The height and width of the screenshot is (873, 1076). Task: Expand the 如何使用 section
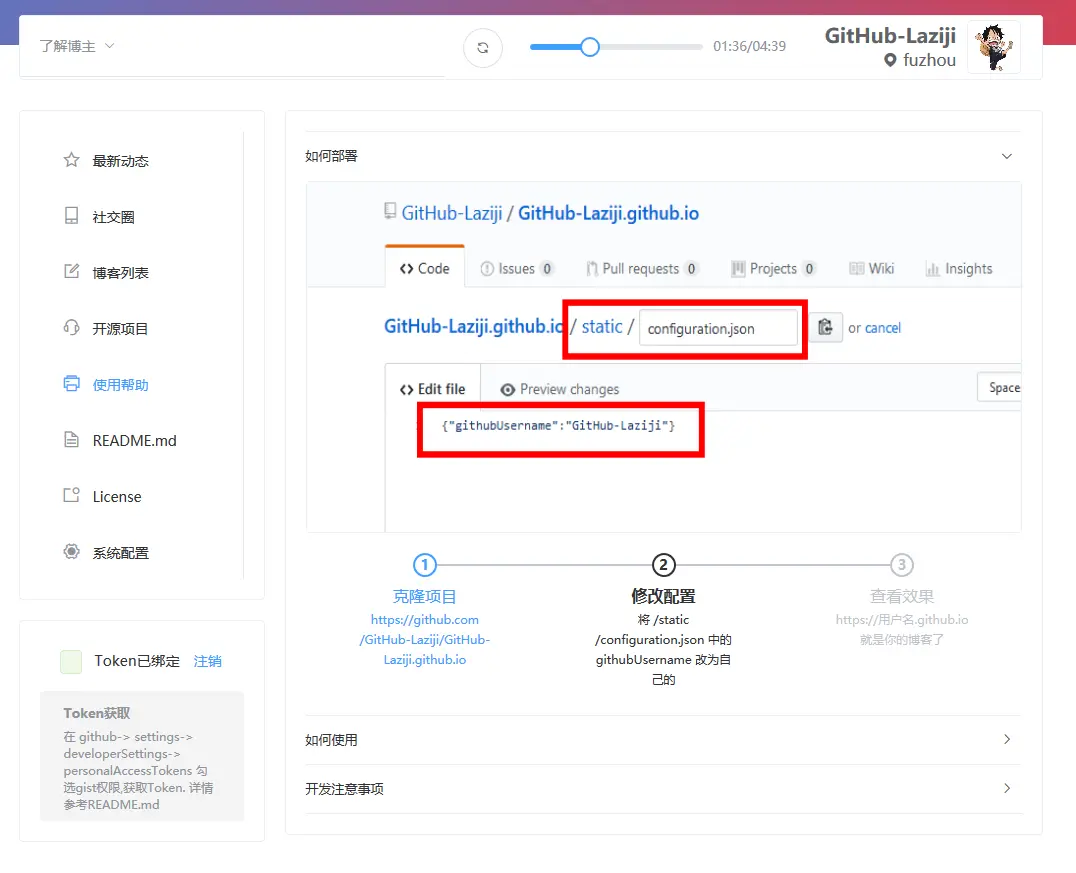point(663,740)
